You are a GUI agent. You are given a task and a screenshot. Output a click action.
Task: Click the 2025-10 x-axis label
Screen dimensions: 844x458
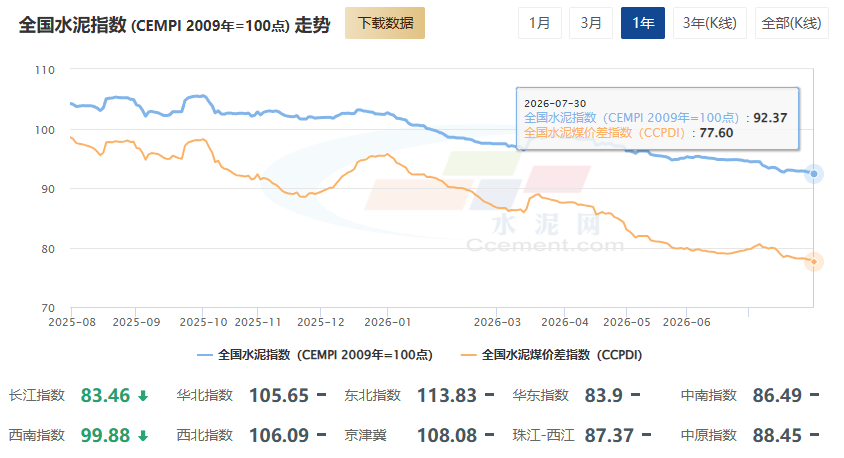point(203,322)
